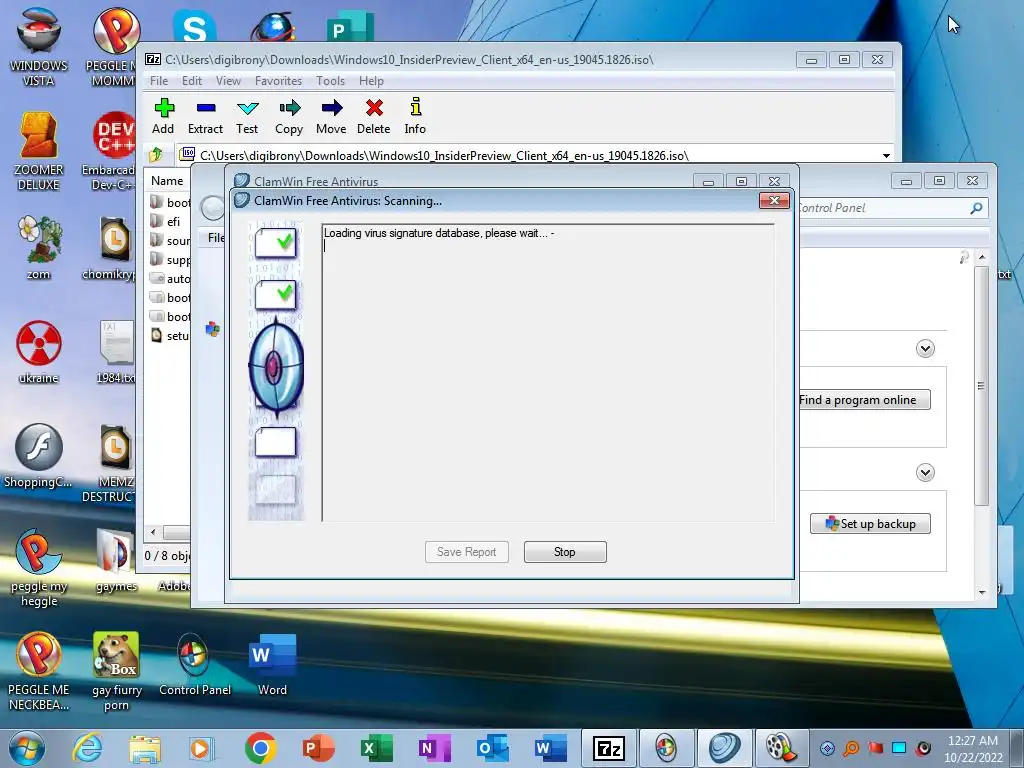Switch to the ClamWin taskbar button
This screenshot has width=1024, height=768.
tap(724, 748)
